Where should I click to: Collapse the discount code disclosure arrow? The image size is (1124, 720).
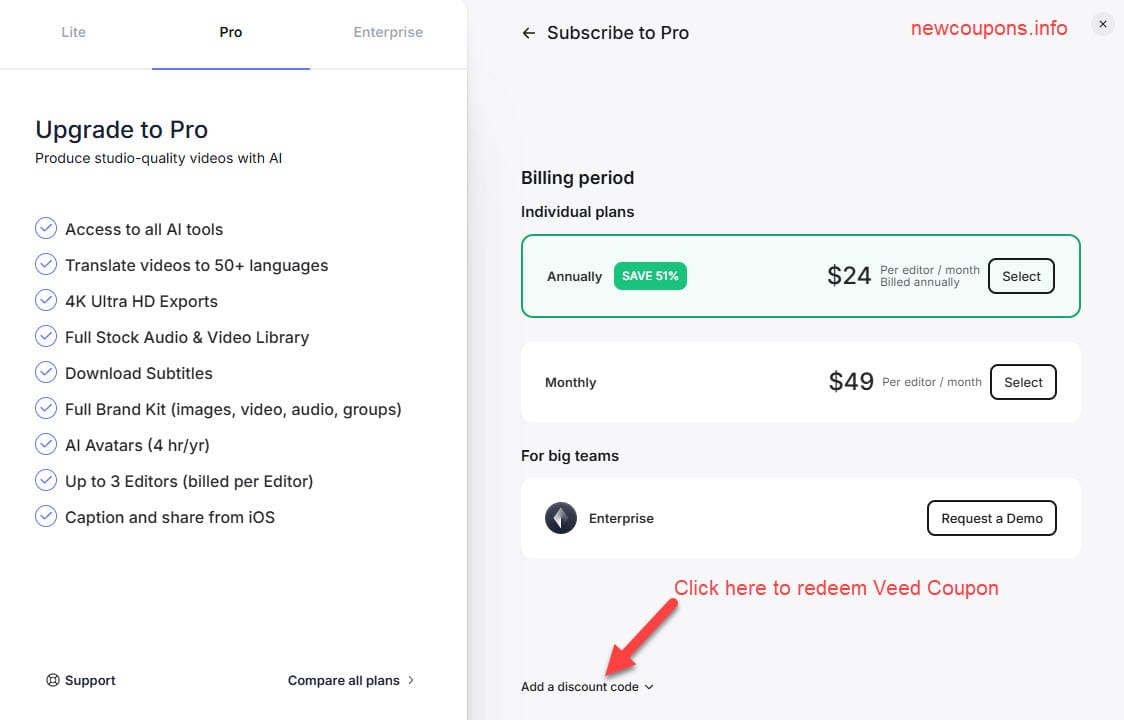tap(649, 687)
